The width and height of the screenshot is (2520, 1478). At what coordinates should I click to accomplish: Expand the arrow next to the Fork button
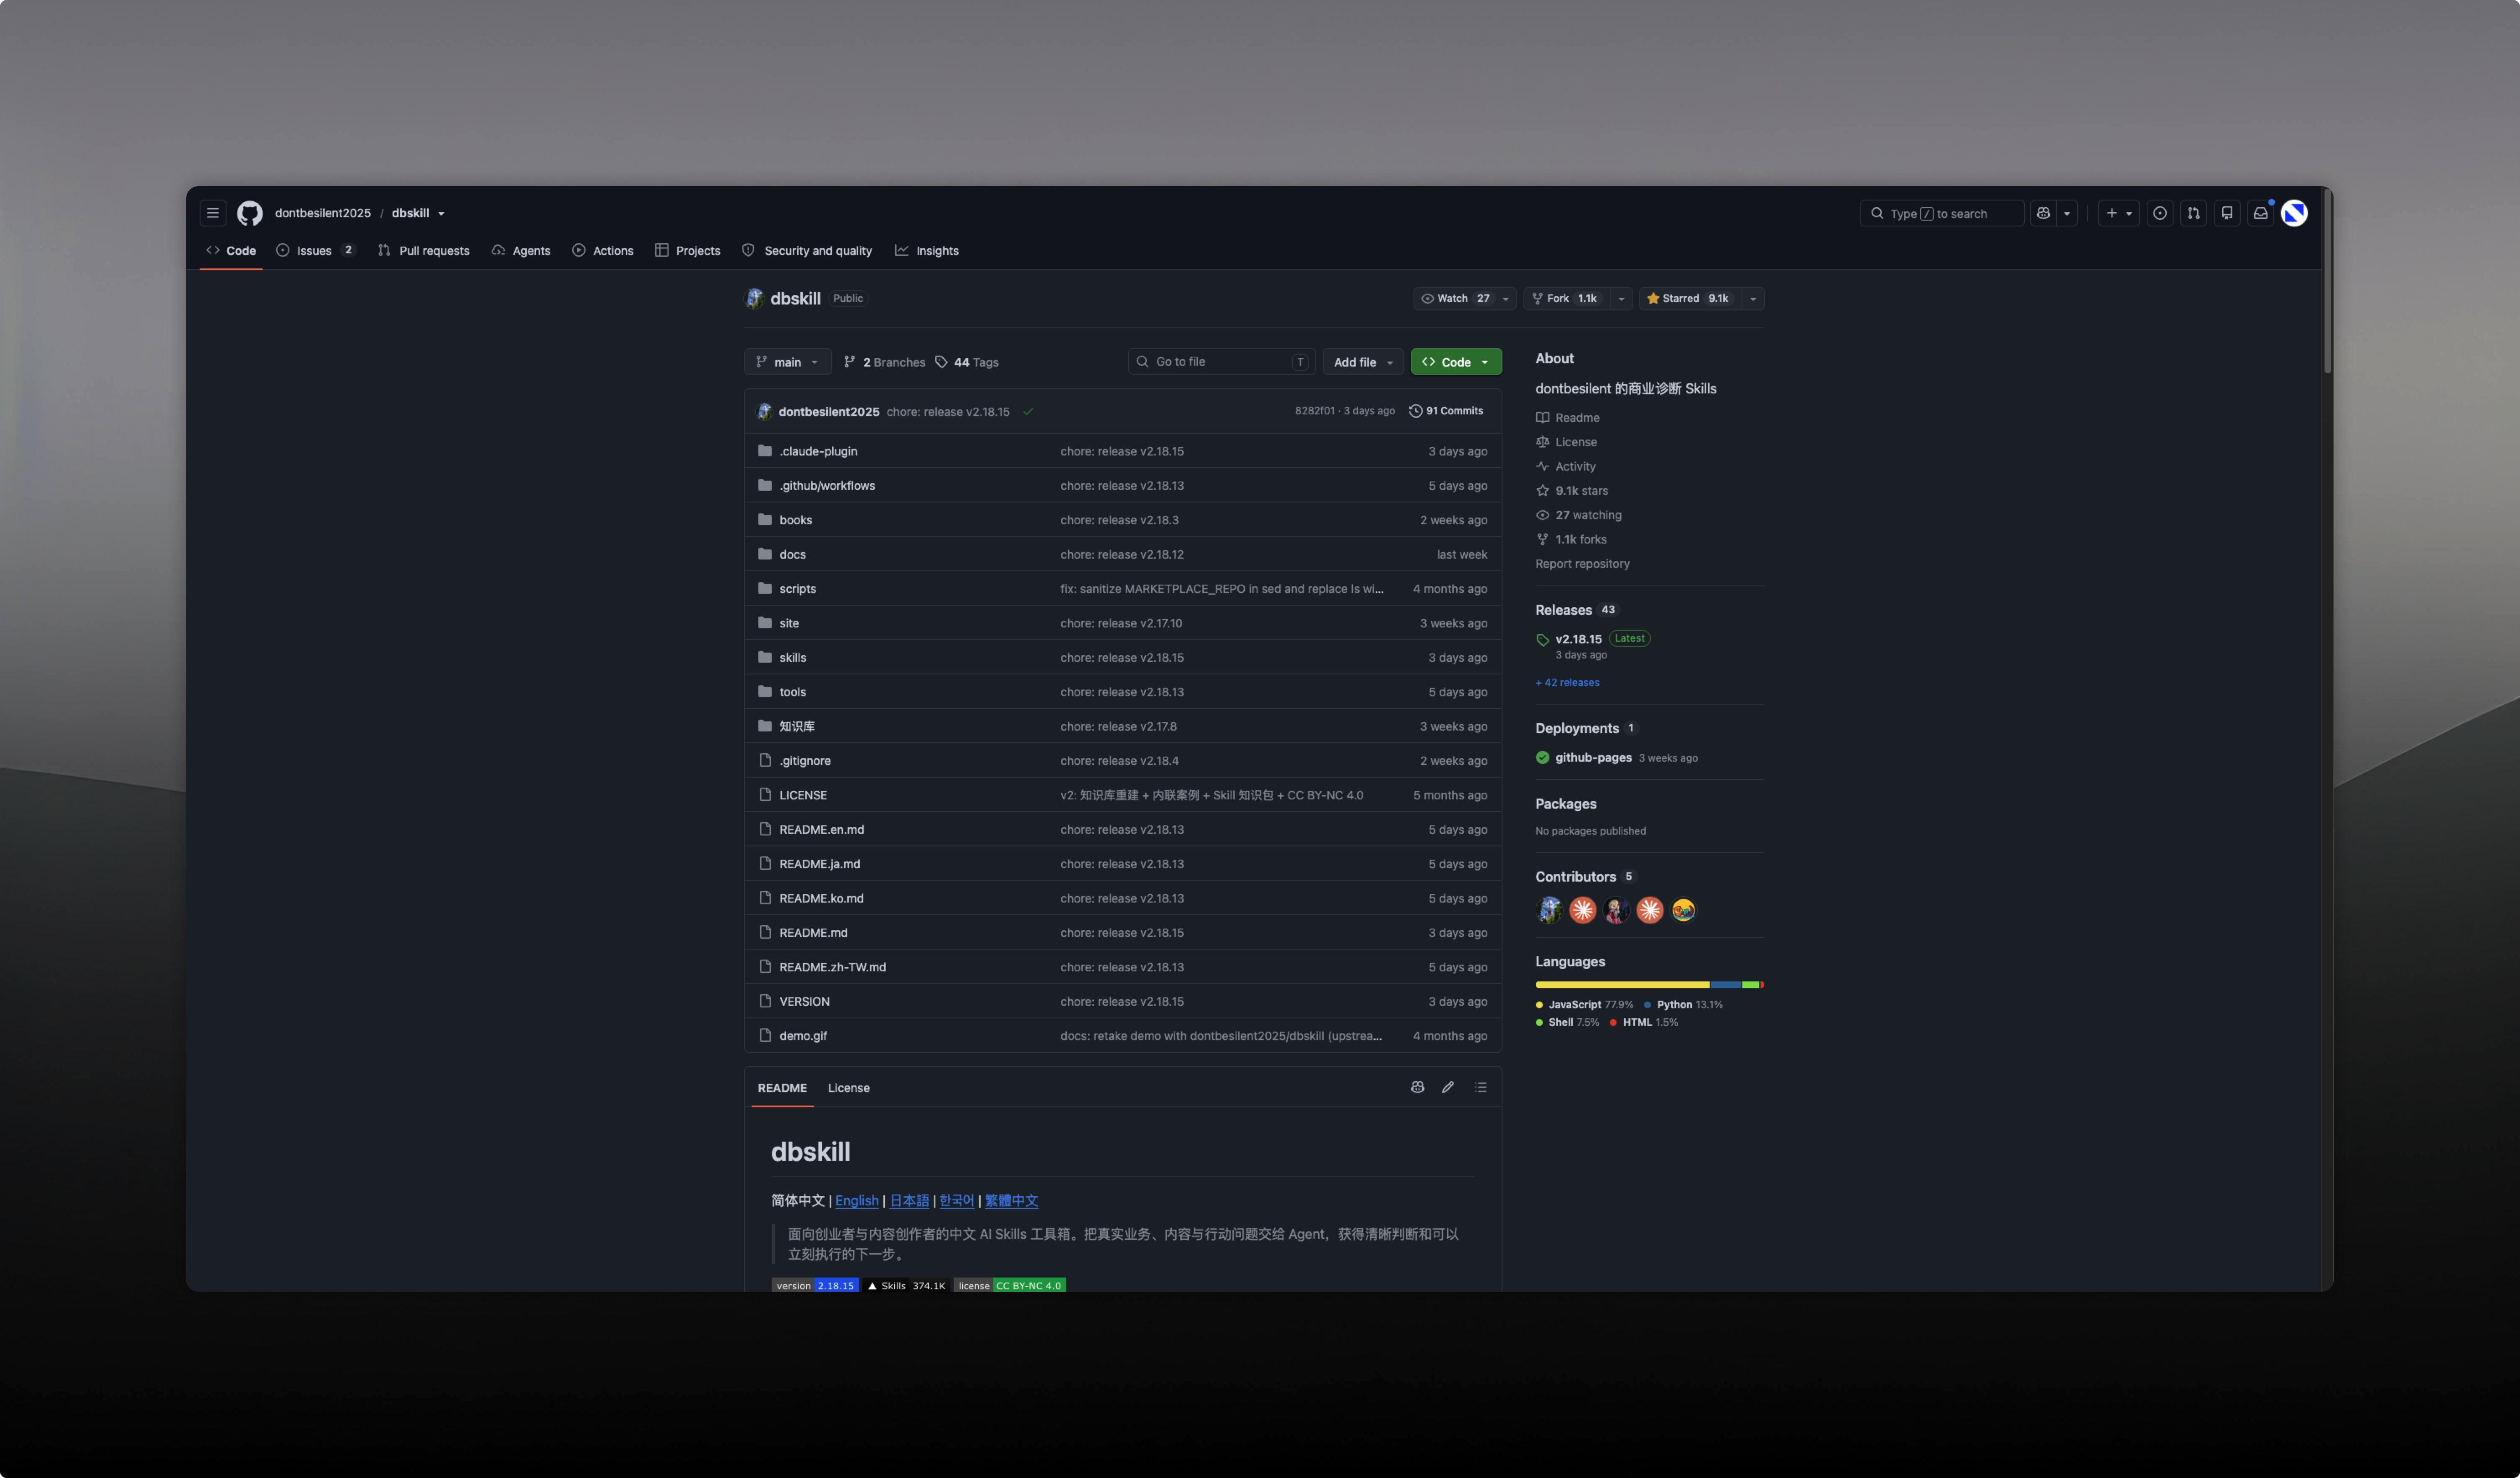pos(1621,298)
